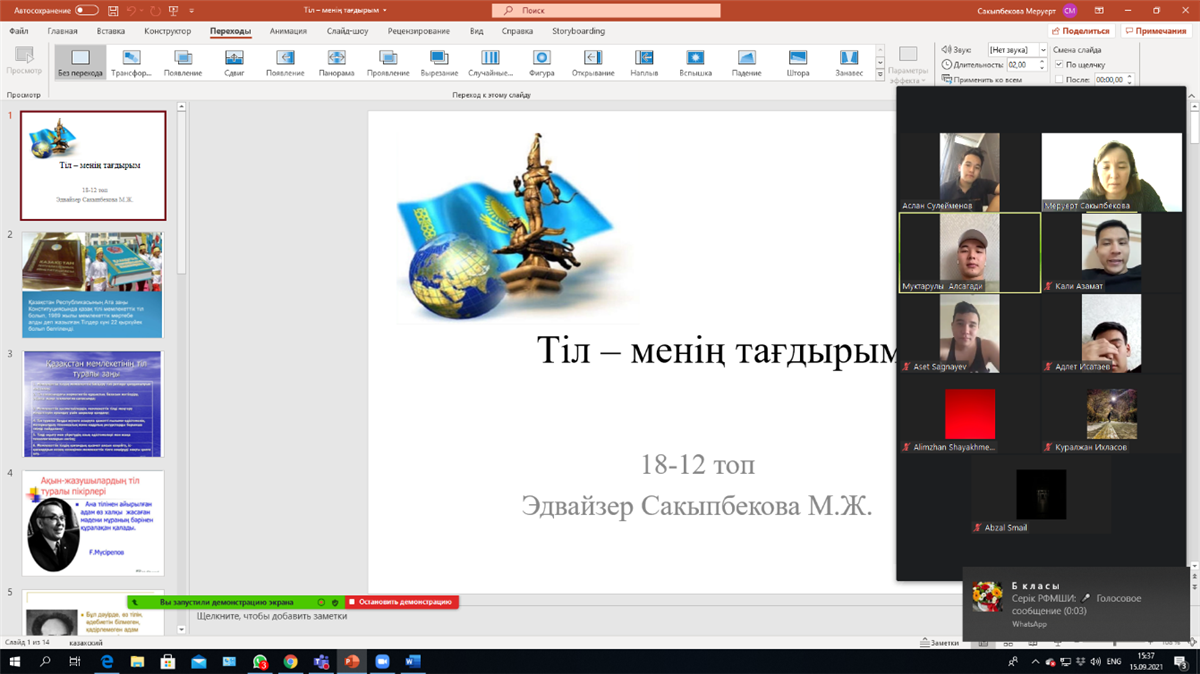Select the Сдвиг transition

click(x=234, y=62)
